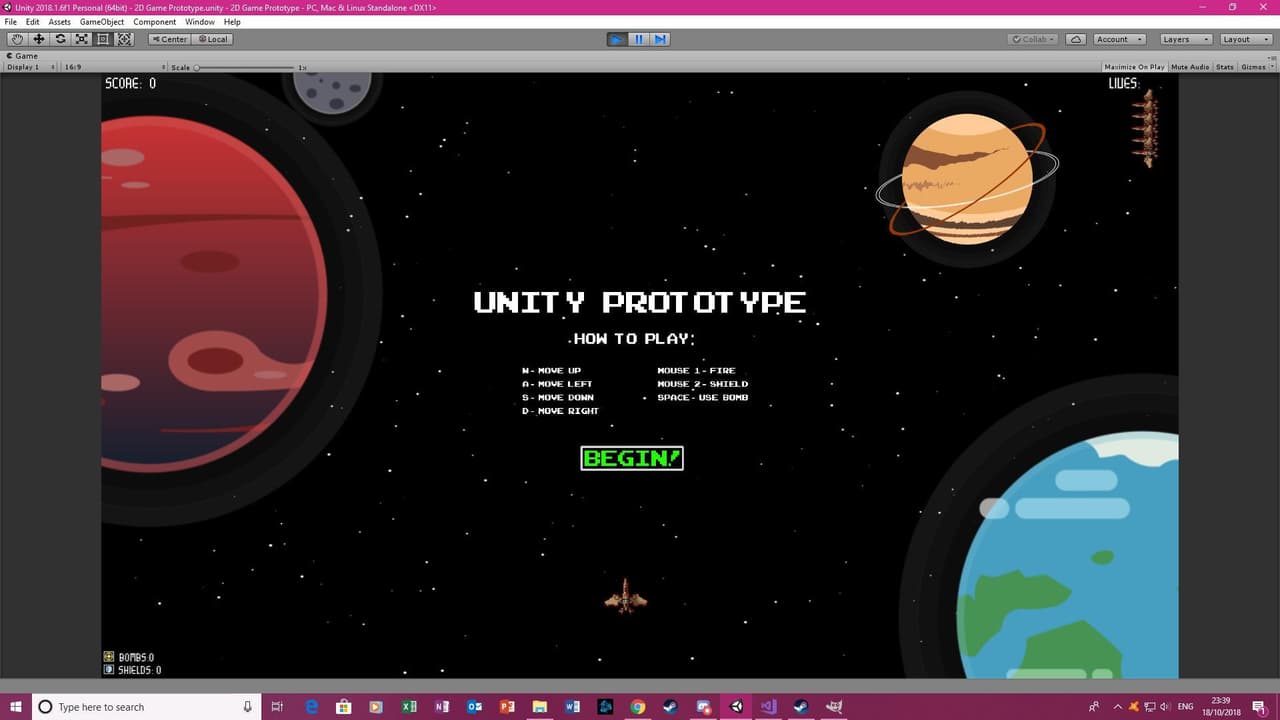Click the green BEGIN! button
Viewport: 1280px width, 720px height.
point(632,458)
